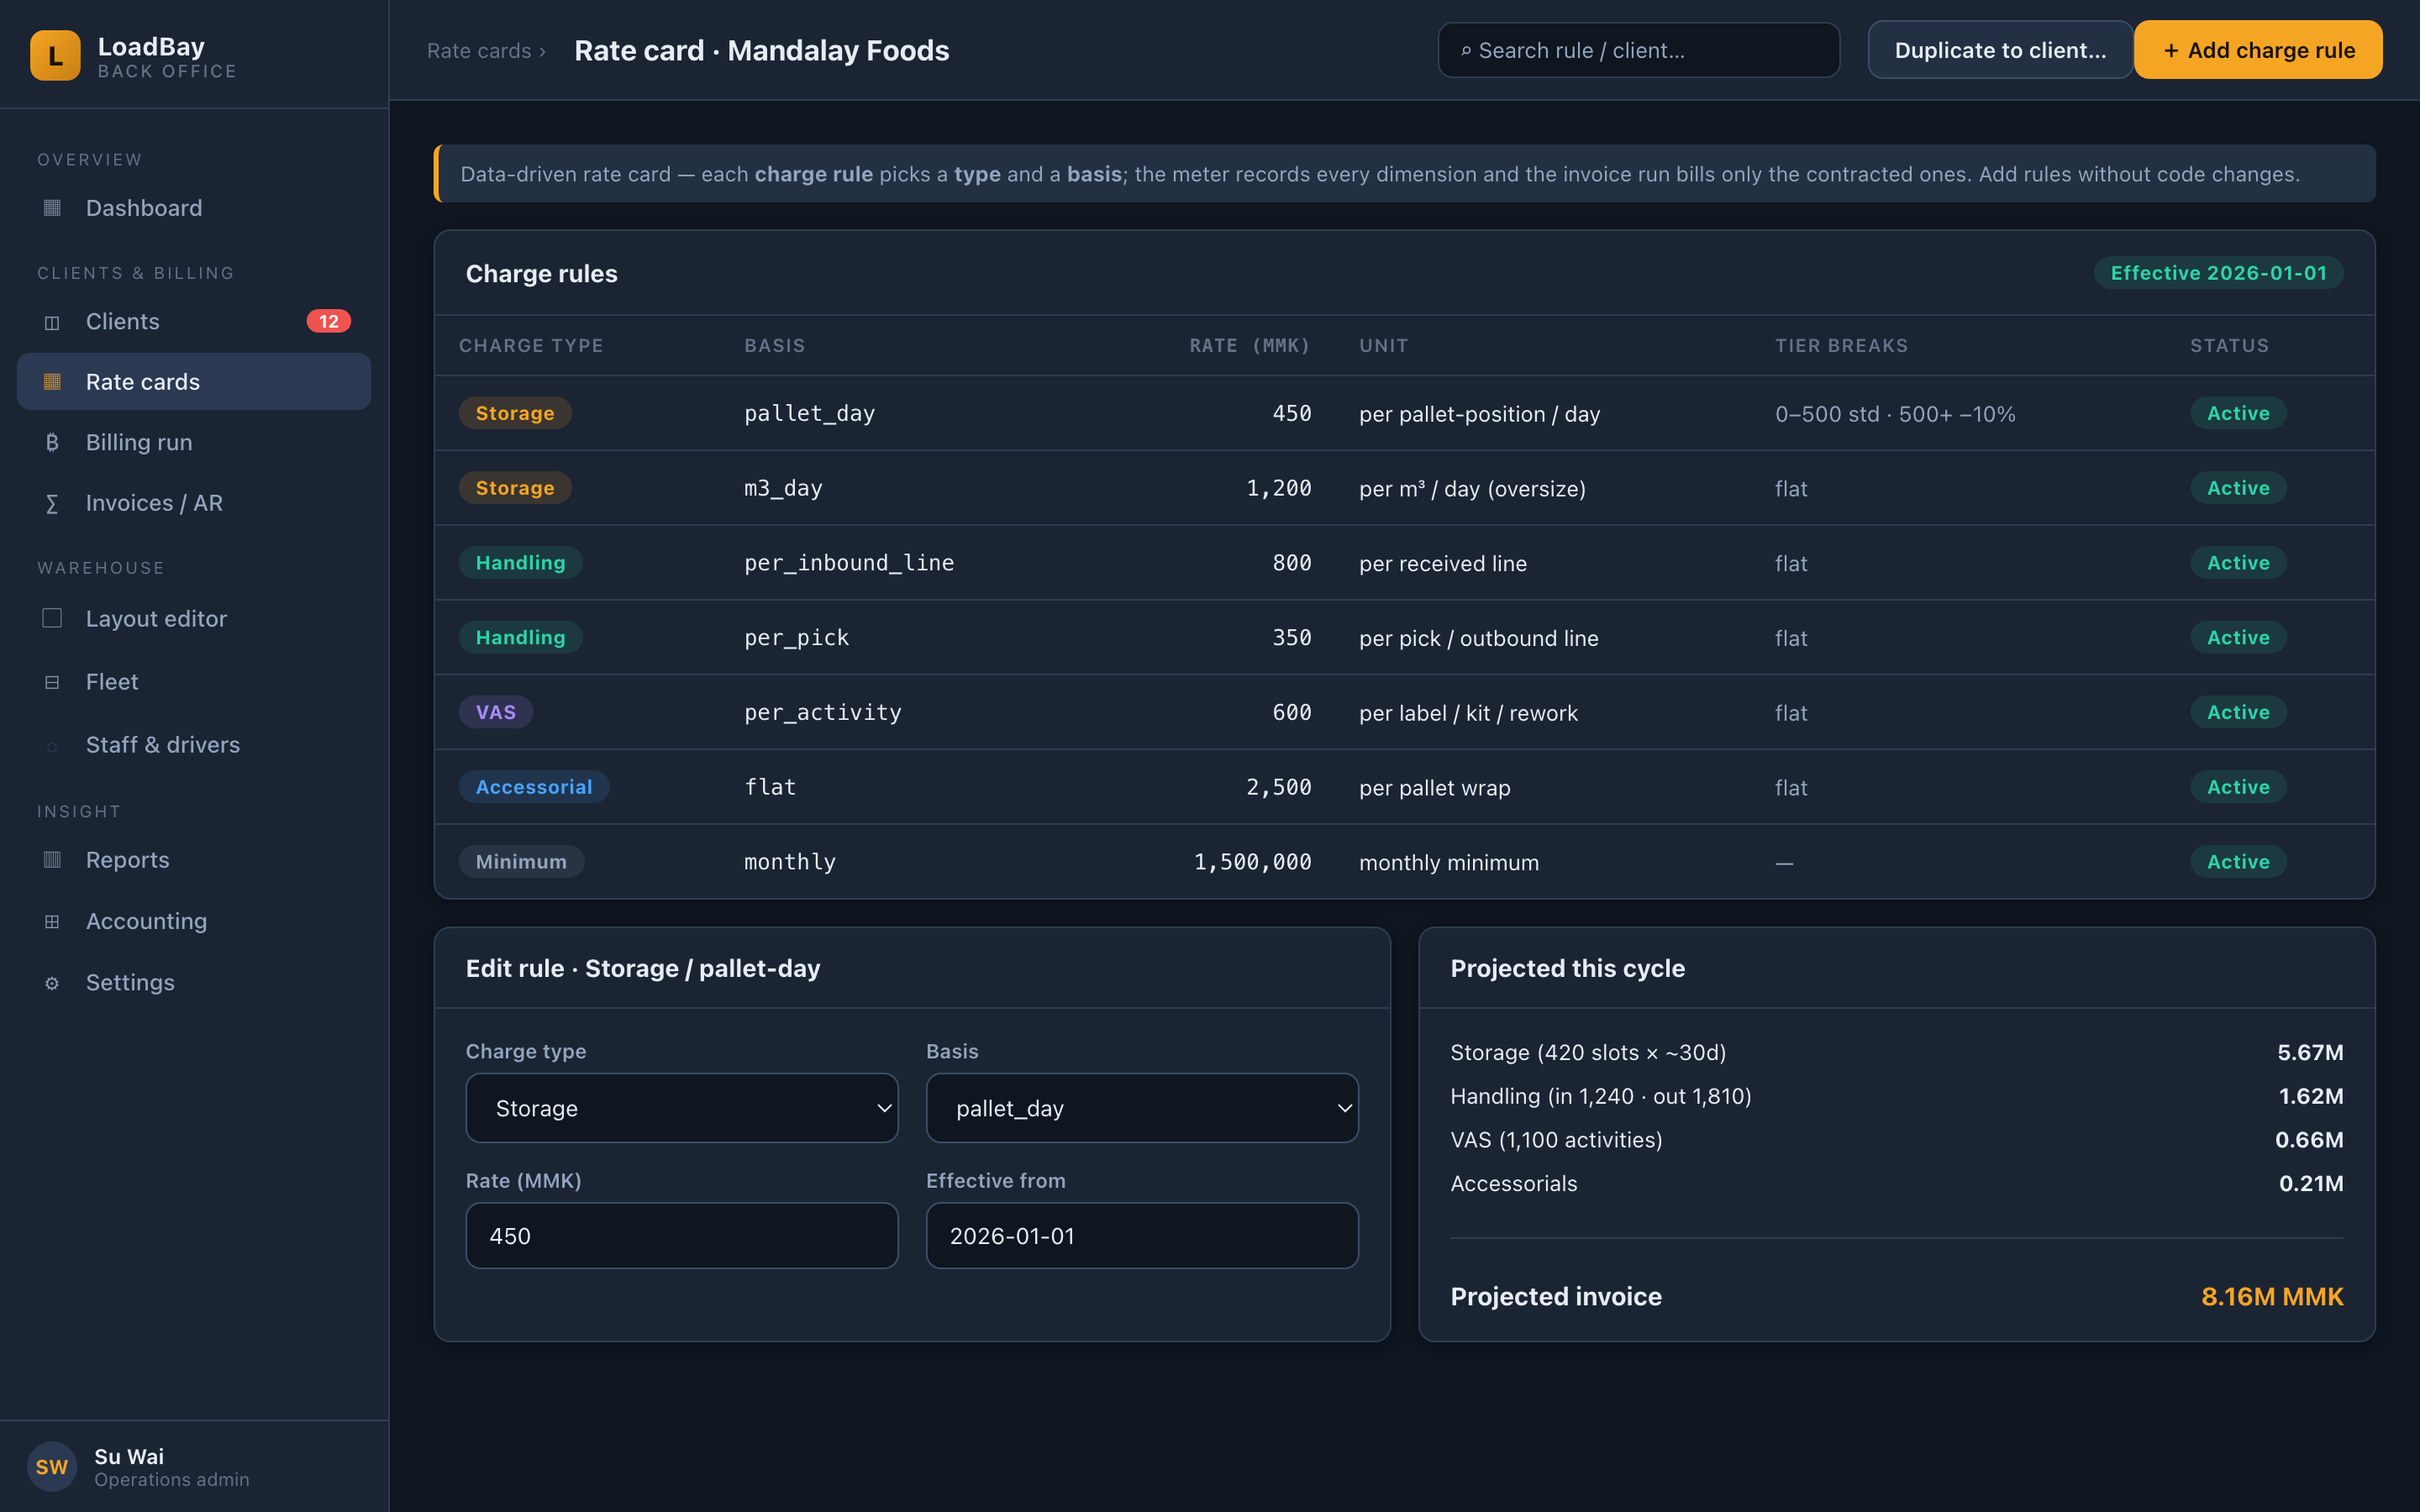Click the RATE (MMK) column header
The width and height of the screenshot is (2420, 1512).
(1249, 345)
